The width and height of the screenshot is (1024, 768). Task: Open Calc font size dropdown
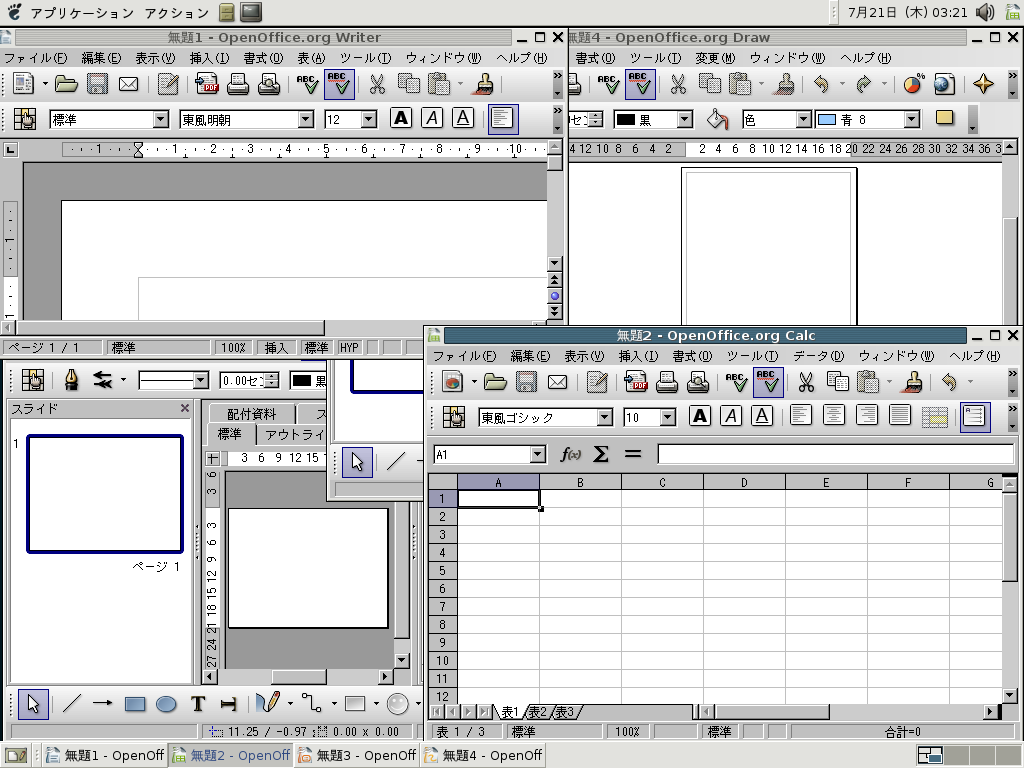667,417
